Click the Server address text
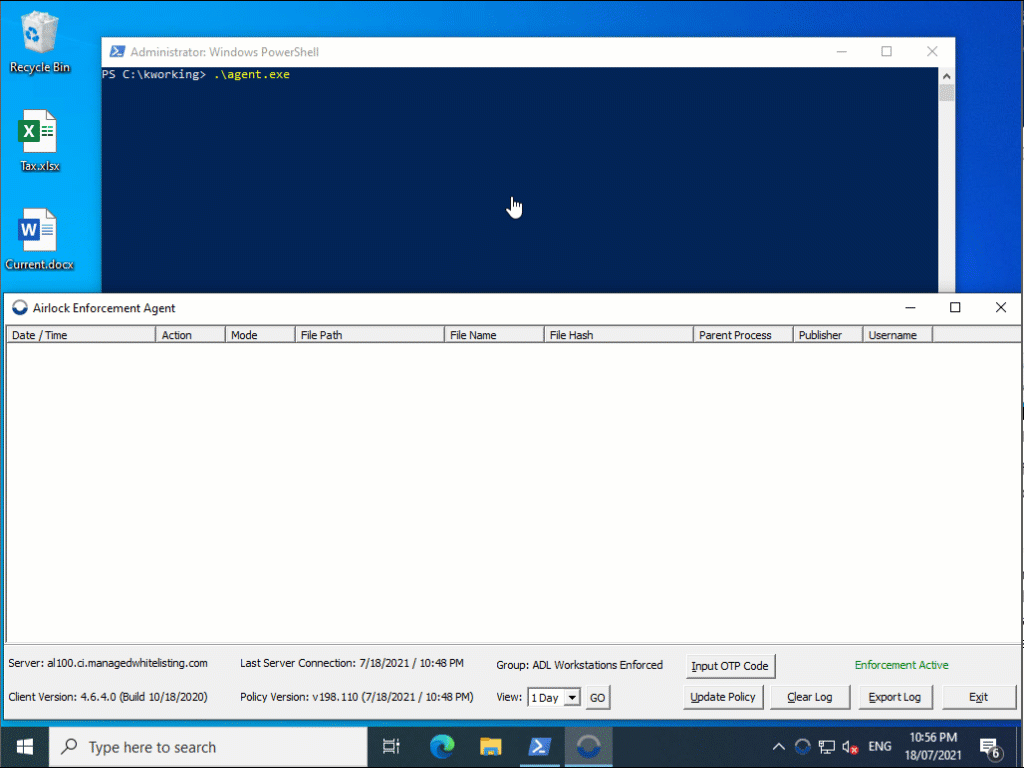Viewport: 1024px width, 768px height. point(108,664)
